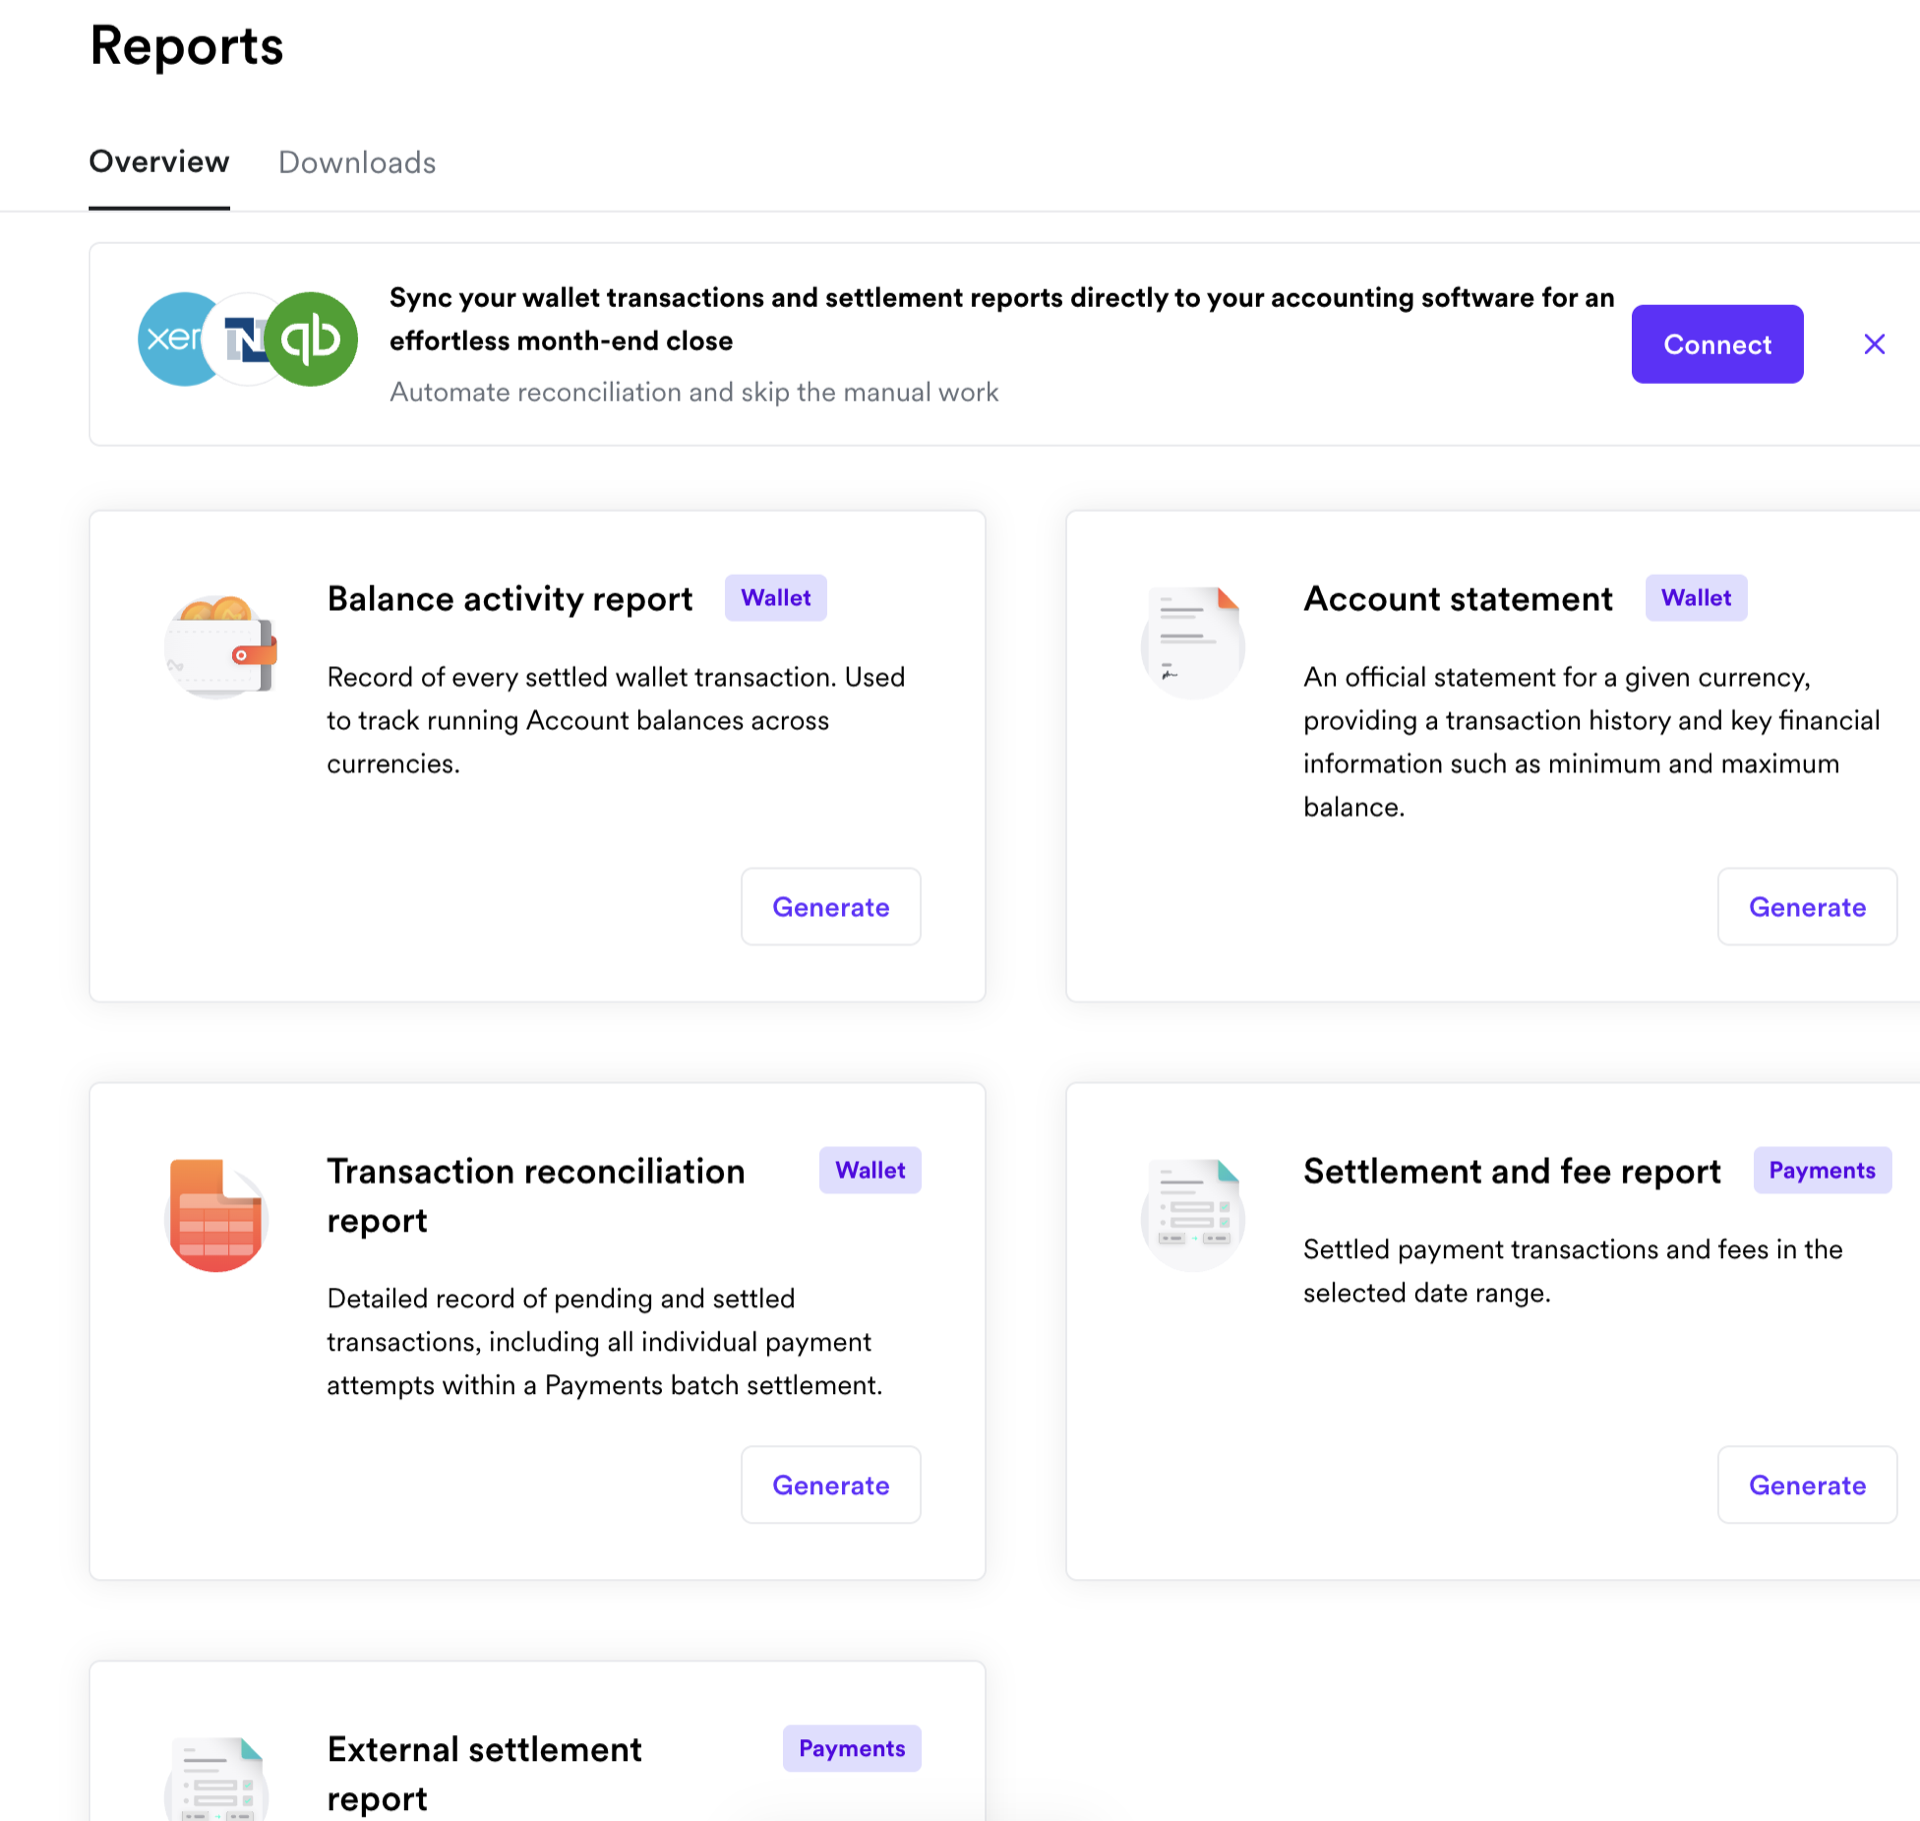The image size is (1920, 1821).
Task: Click the 'Transaction reconciliation report' title
Action: tap(536, 1195)
